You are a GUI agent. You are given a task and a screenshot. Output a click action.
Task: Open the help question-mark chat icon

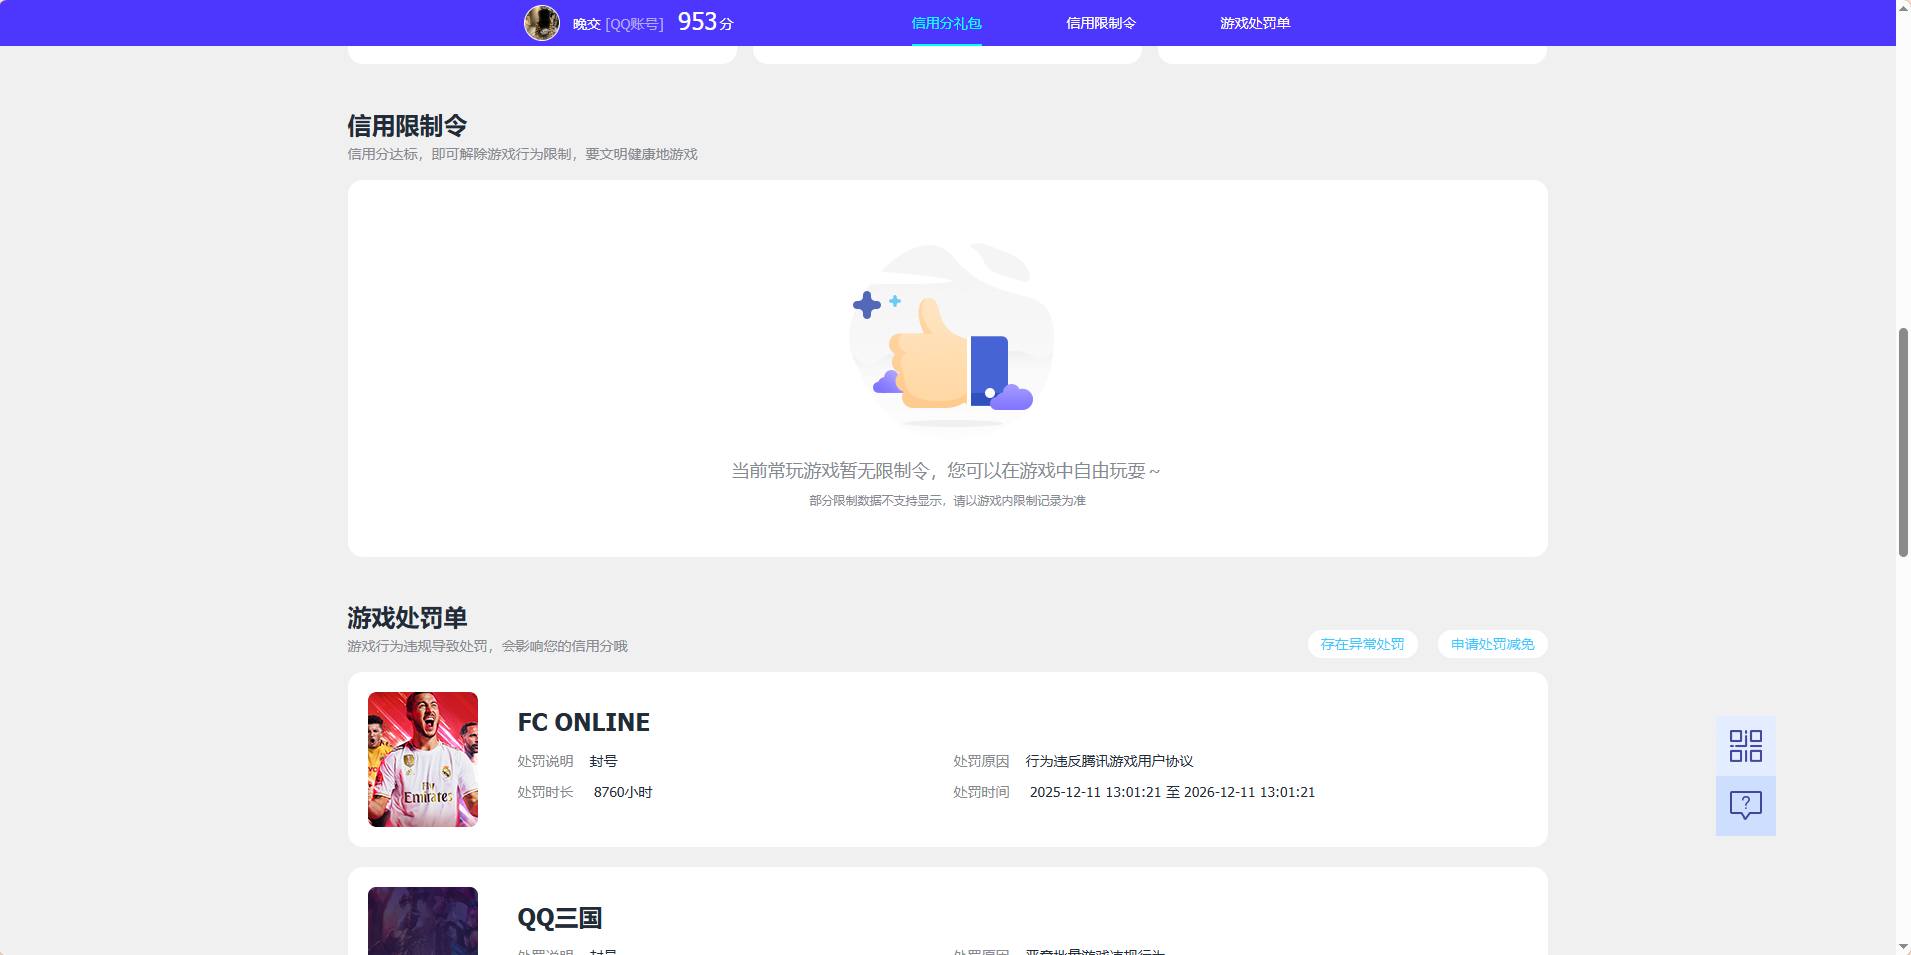1745,806
